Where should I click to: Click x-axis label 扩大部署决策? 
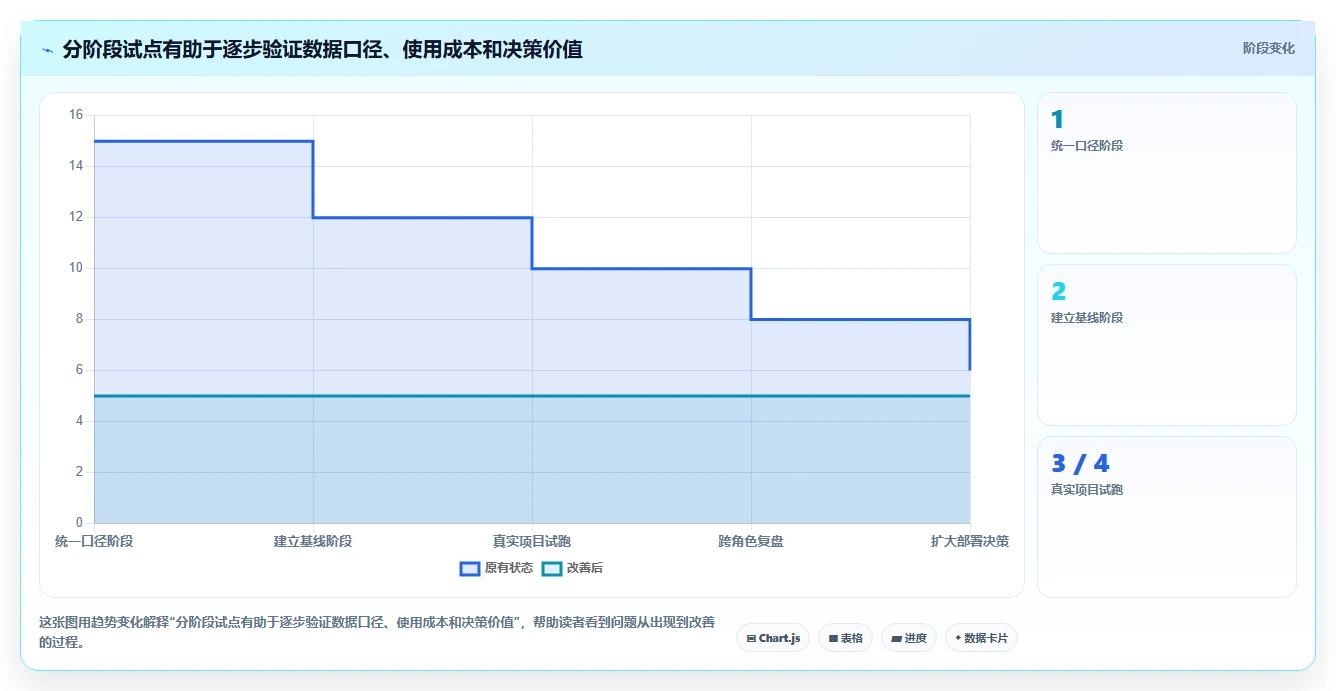[970, 541]
